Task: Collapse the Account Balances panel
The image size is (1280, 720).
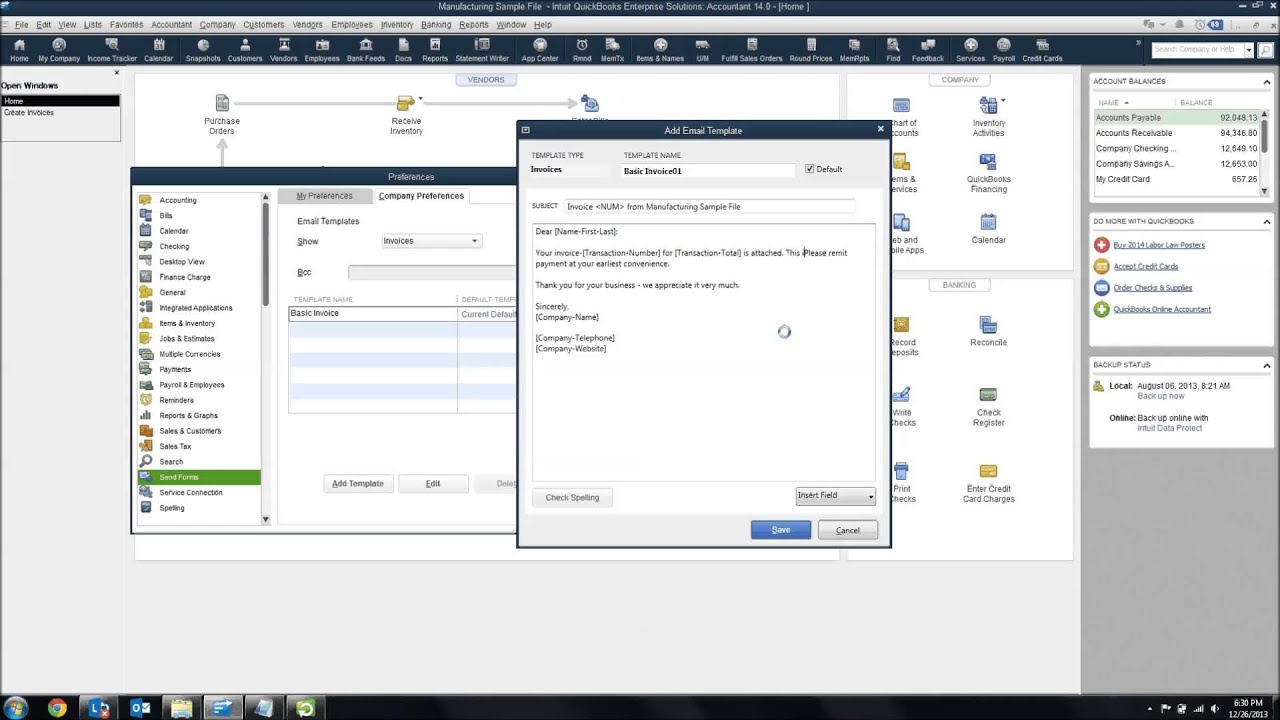Action: (x=1266, y=81)
